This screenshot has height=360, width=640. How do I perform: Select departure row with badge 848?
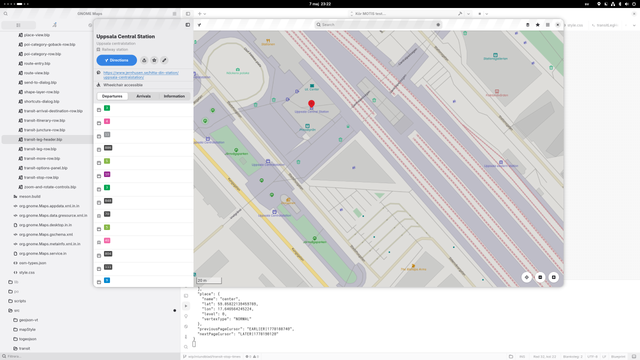[x=144, y=202]
